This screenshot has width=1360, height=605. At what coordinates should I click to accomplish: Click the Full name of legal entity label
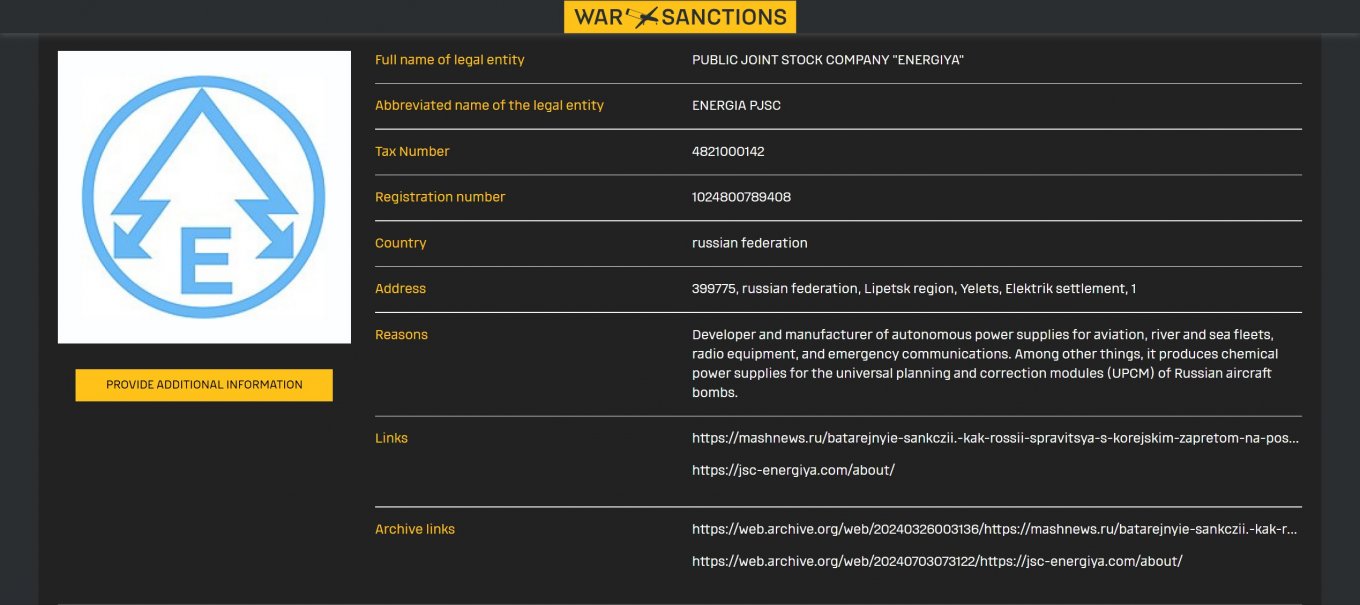[450, 60]
